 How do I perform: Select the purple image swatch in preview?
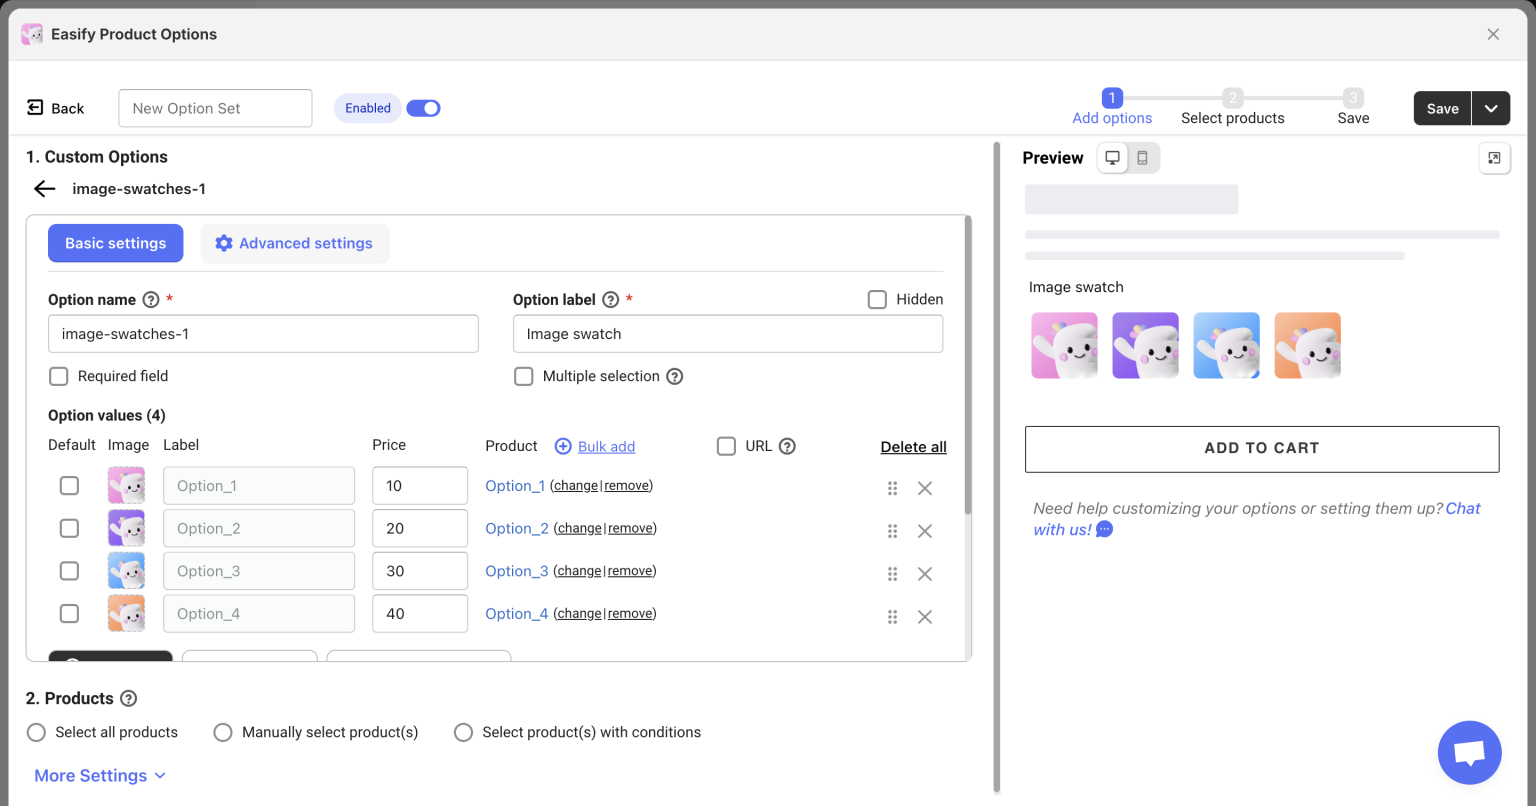point(1145,346)
